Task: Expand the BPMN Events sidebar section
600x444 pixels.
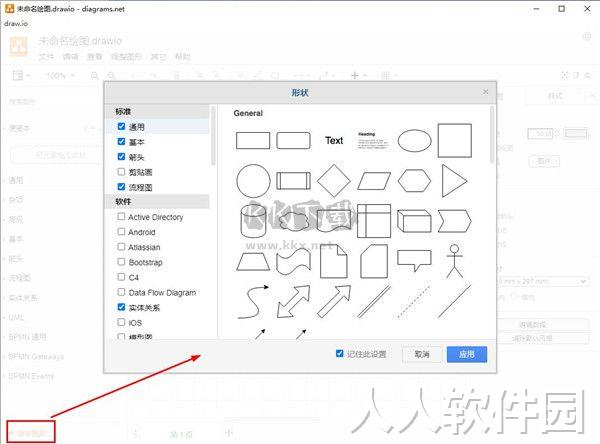Action: click(31, 376)
